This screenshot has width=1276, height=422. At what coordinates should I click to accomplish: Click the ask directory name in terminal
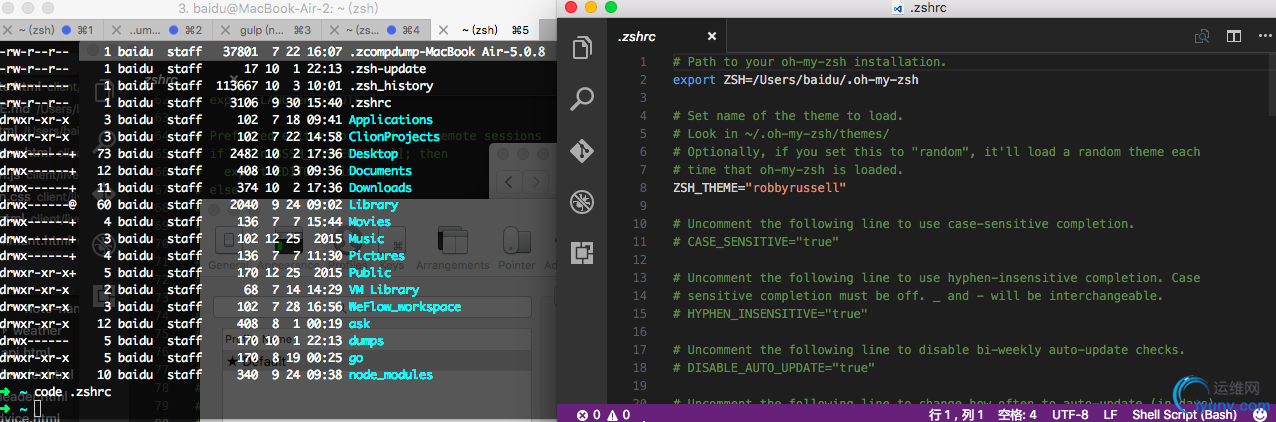pyautogui.click(x=359, y=324)
